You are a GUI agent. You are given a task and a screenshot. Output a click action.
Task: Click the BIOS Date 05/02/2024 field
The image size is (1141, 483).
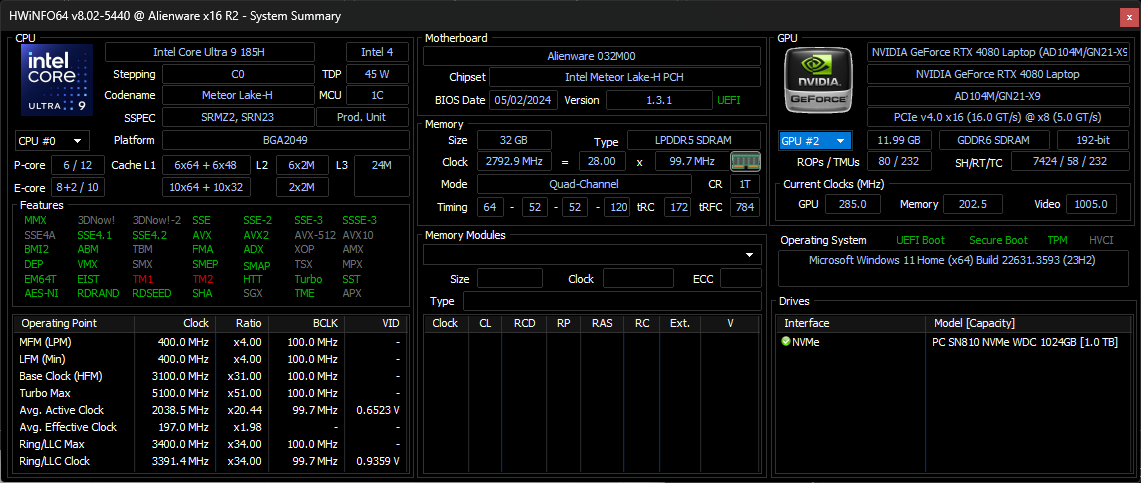pyautogui.click(x=523, y=100)
